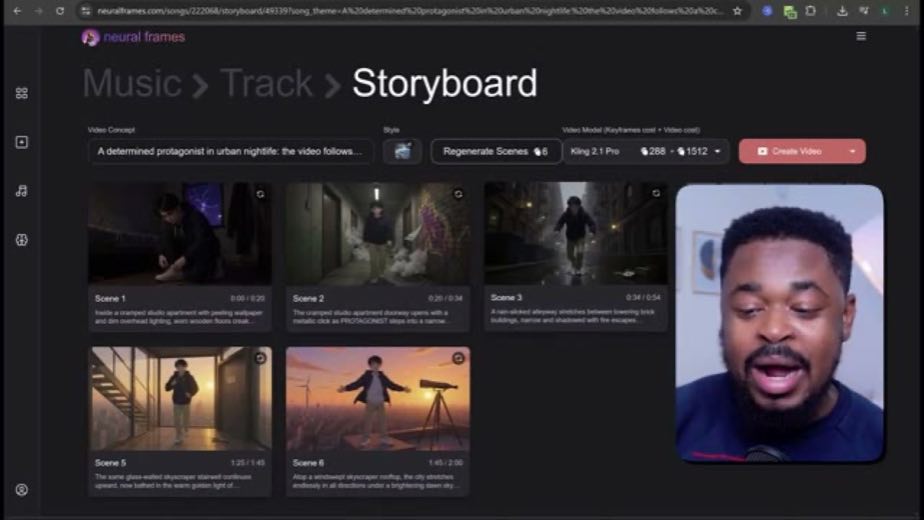Screen dimensions: 924x520
Task: Open Scene 2 hallway thumbnail
Action: (378, 233)
